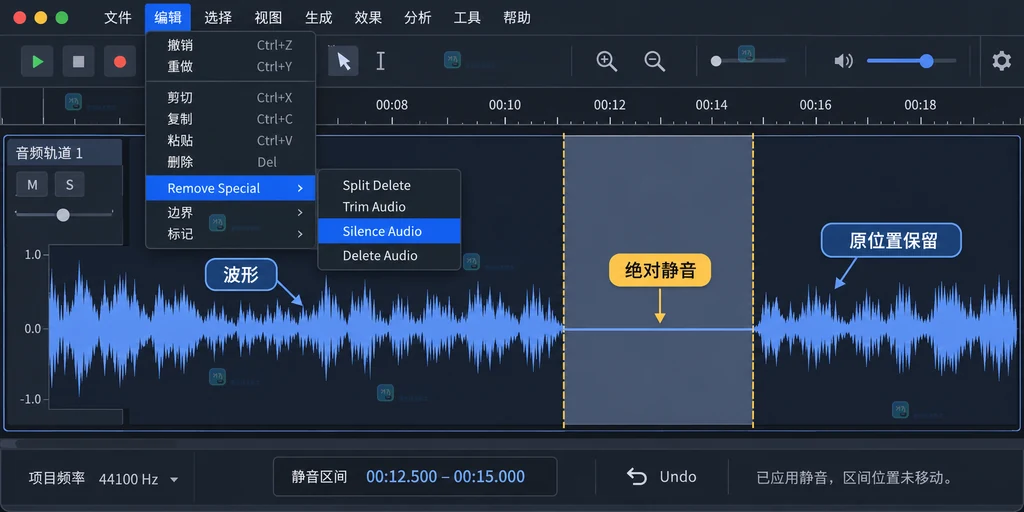Select the arrow pointer tool
1024x512 pixels.
pyautogui.click(x=344, y=61)
